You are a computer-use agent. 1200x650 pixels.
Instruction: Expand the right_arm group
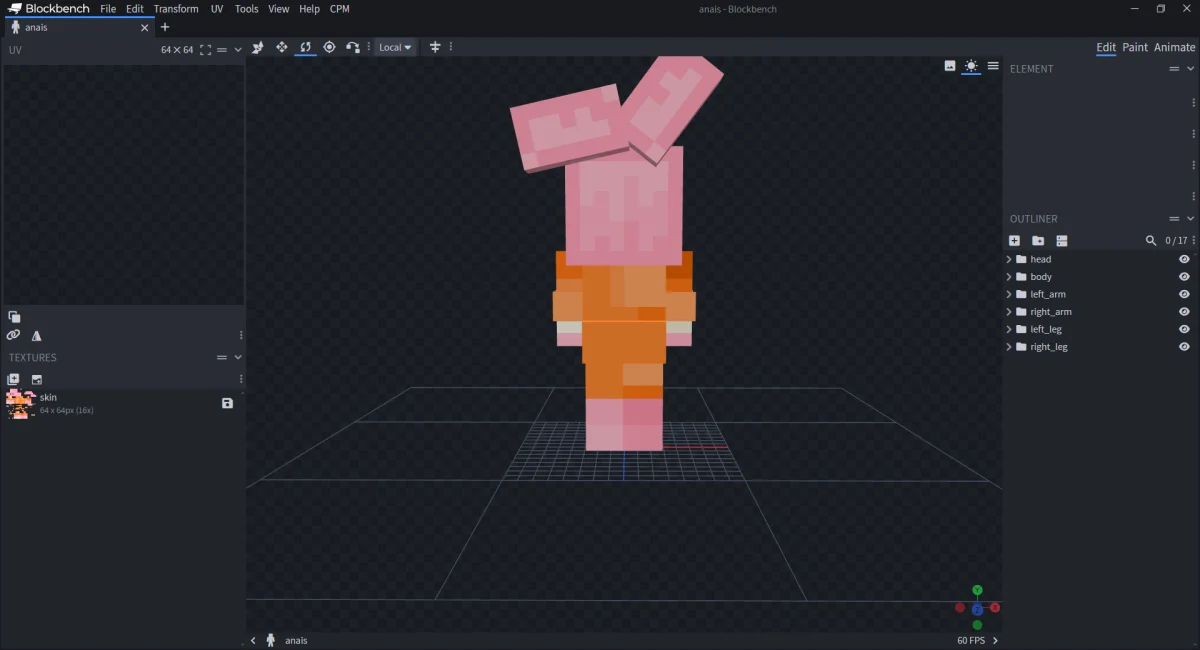(1009, 312)
